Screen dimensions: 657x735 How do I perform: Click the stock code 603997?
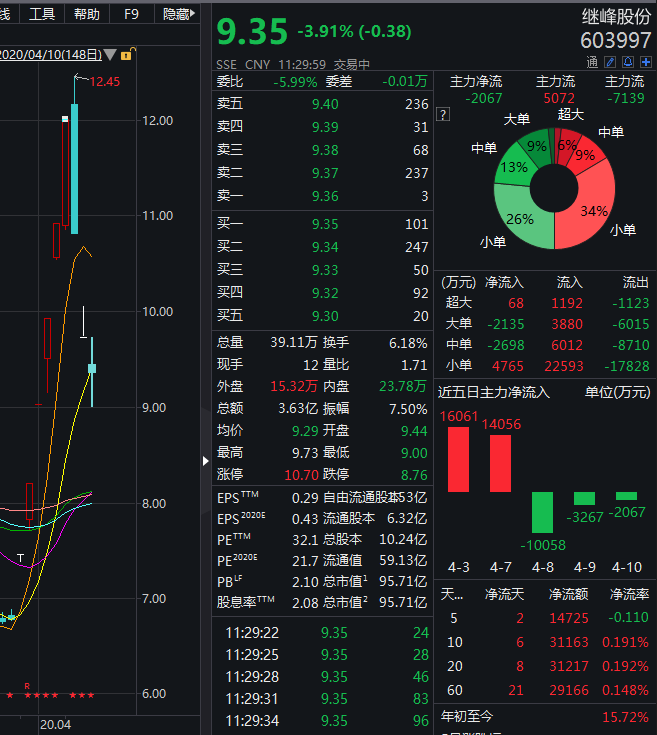pos(616,41)
